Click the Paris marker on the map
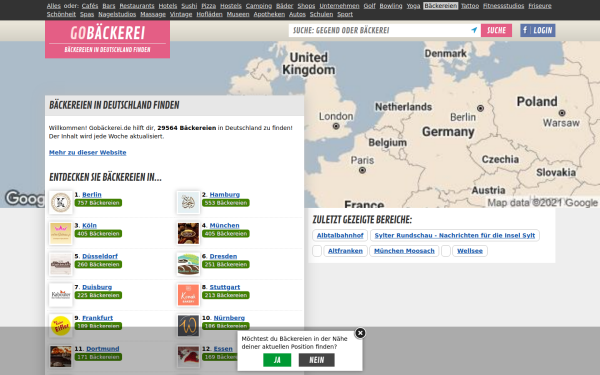 [362, 170]
